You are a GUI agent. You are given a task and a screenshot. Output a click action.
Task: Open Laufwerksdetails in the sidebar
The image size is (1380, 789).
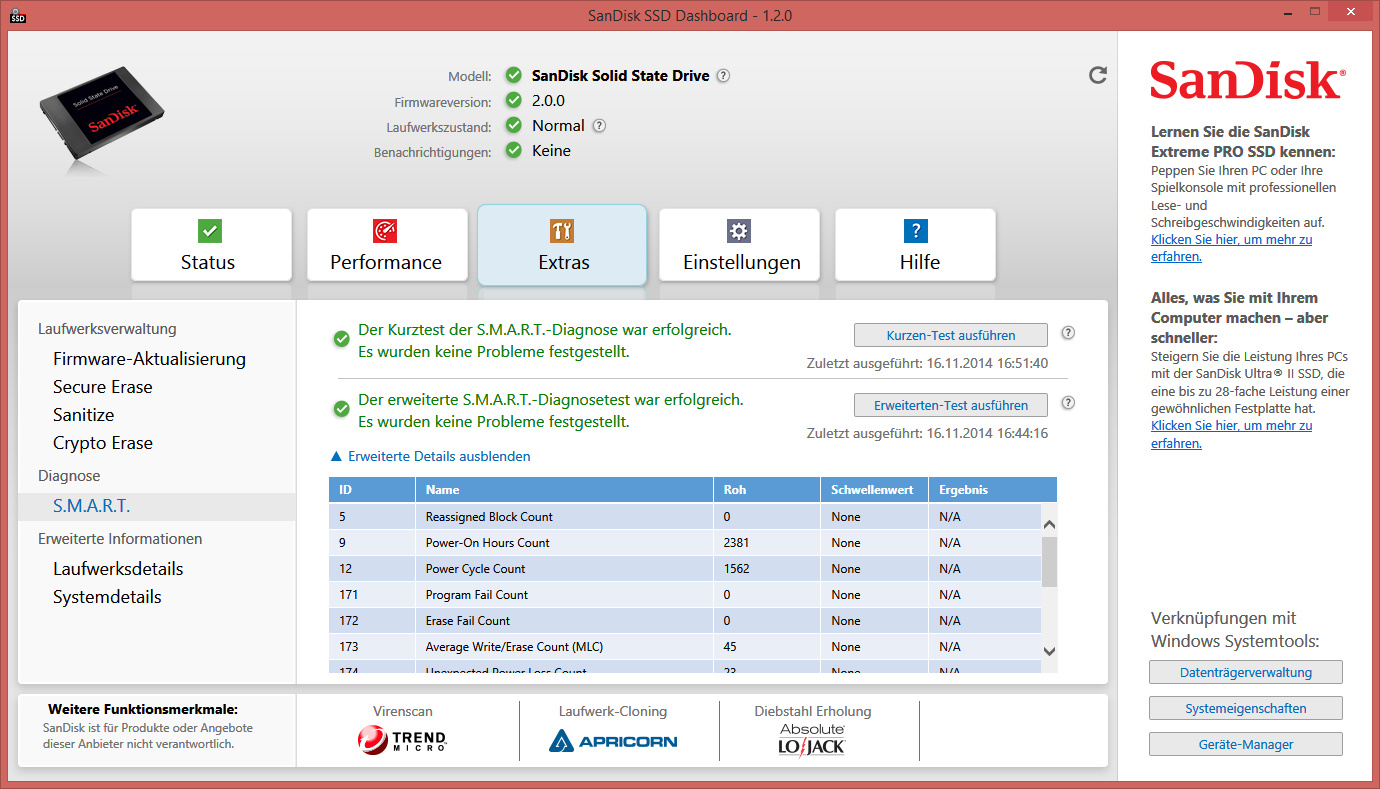point(118,569)
